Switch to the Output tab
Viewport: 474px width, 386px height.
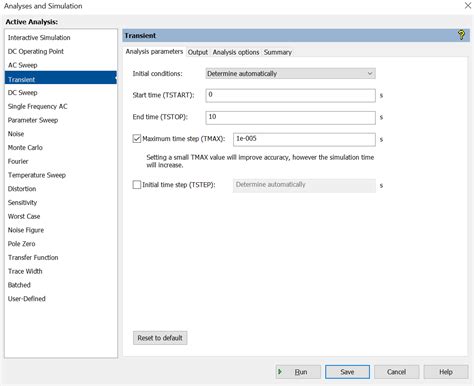pos(198,52)
